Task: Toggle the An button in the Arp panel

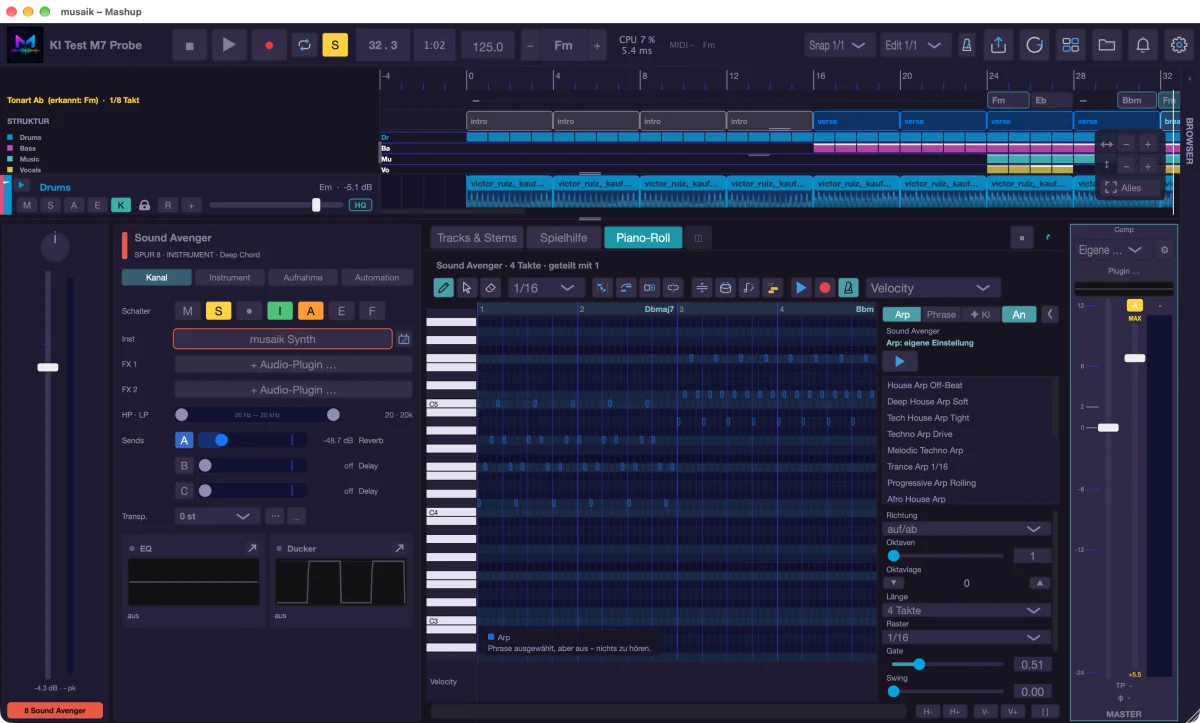Action: click(x=1019, y=314)
